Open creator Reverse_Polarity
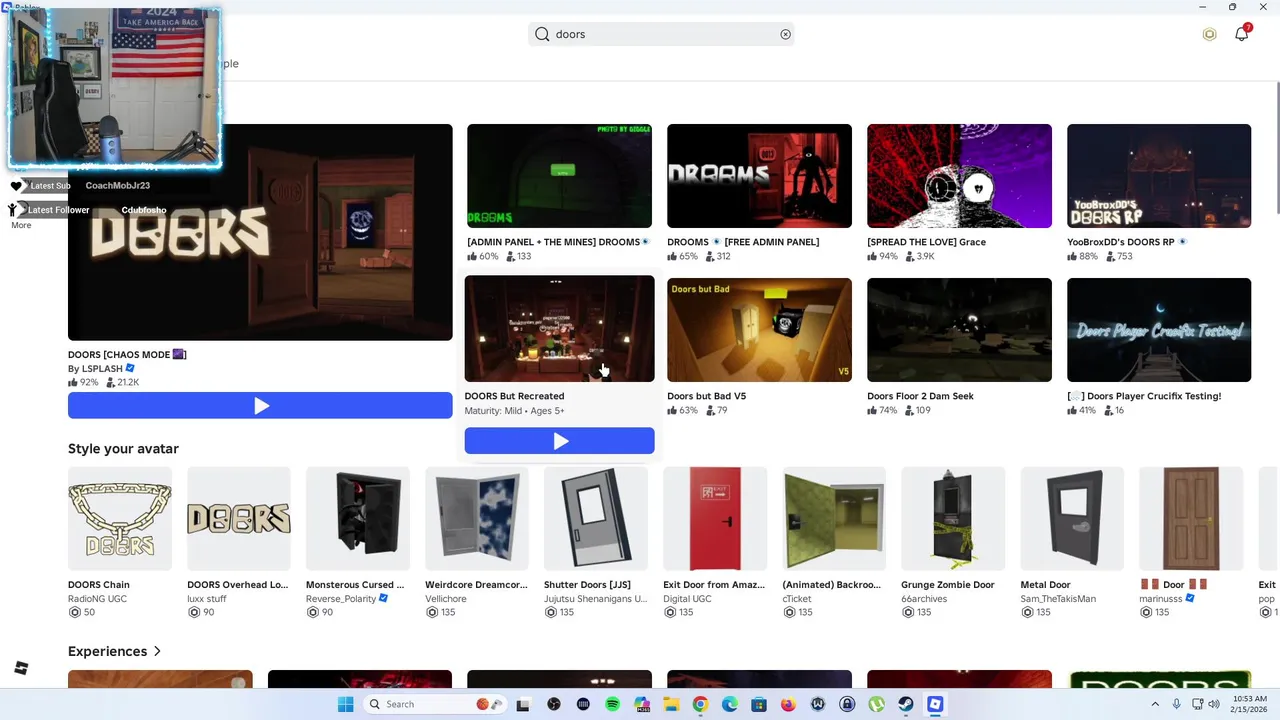Image resolution: width=1280 pixels, height=720 pixels. (x=341, y=599)
